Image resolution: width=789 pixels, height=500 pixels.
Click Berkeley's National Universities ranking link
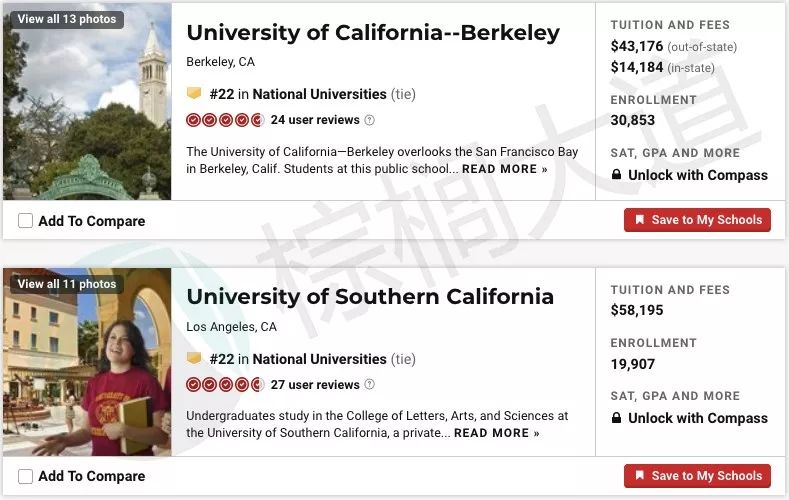(x=319, y=94)
